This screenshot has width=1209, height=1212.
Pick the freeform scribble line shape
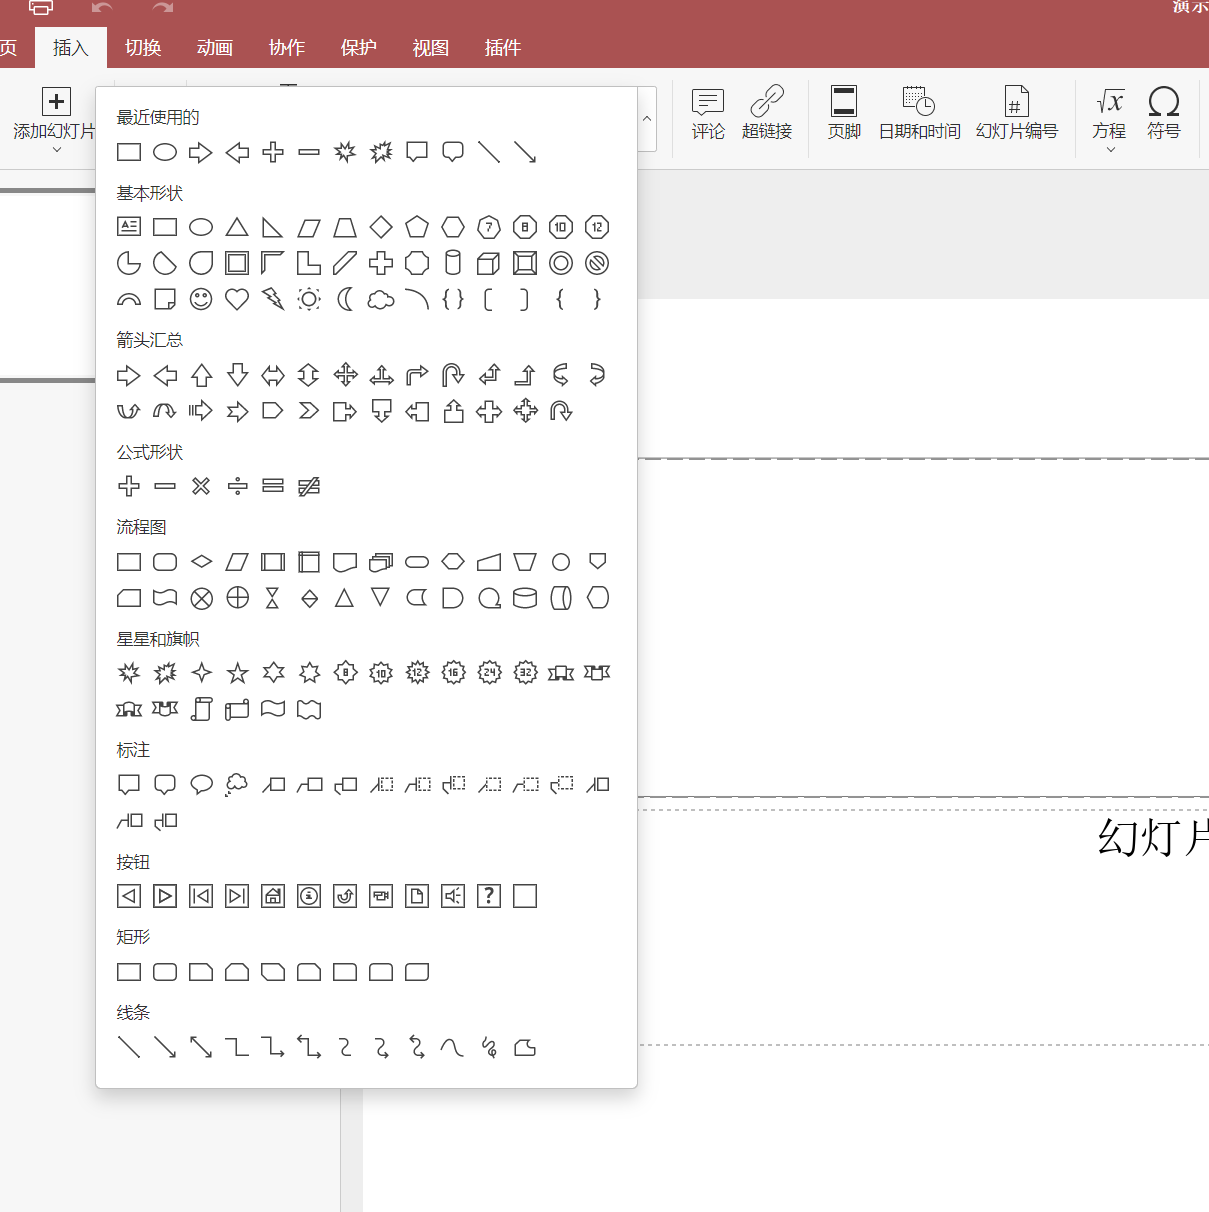[489, 1048]
